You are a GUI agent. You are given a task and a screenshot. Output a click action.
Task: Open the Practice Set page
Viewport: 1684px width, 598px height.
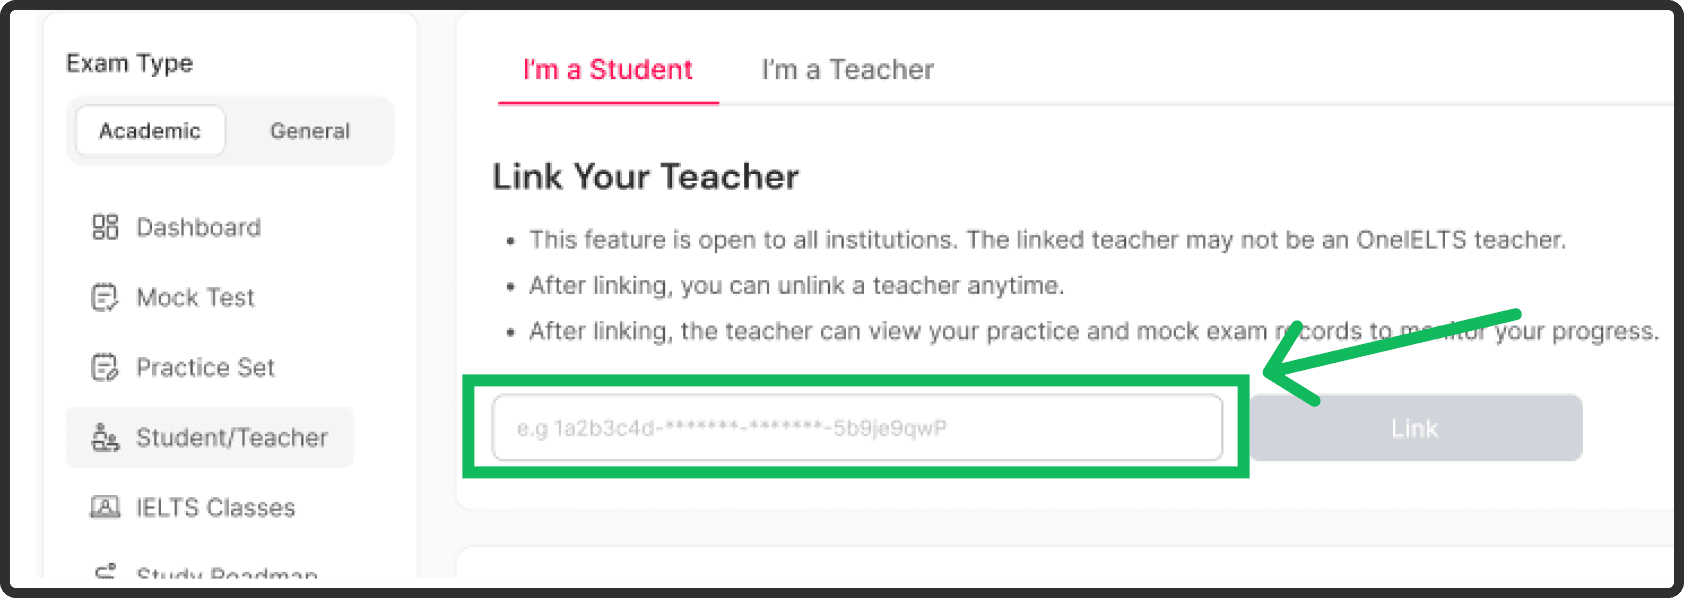pyautogui.click(x=205, y=367)
